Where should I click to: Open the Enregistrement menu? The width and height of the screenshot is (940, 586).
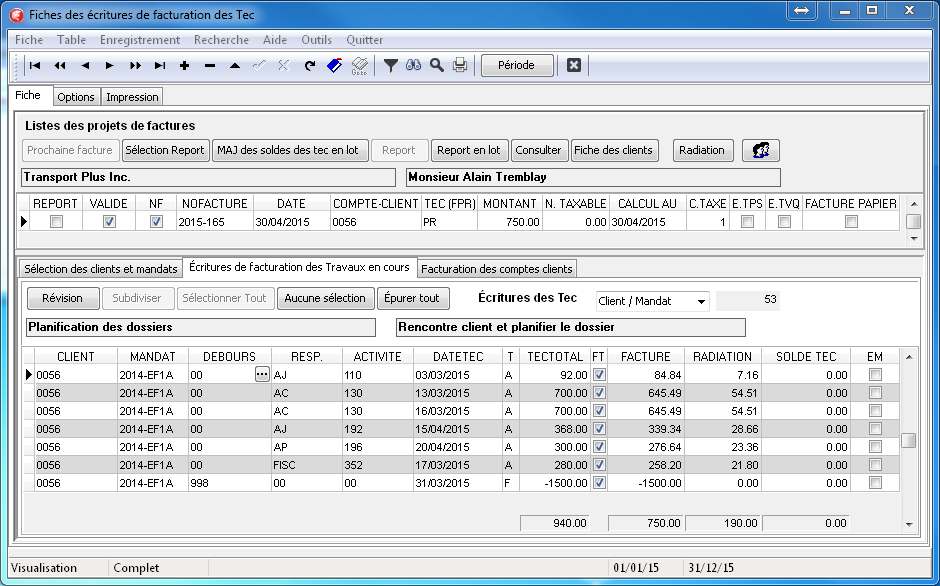click(x=140, y=40)
